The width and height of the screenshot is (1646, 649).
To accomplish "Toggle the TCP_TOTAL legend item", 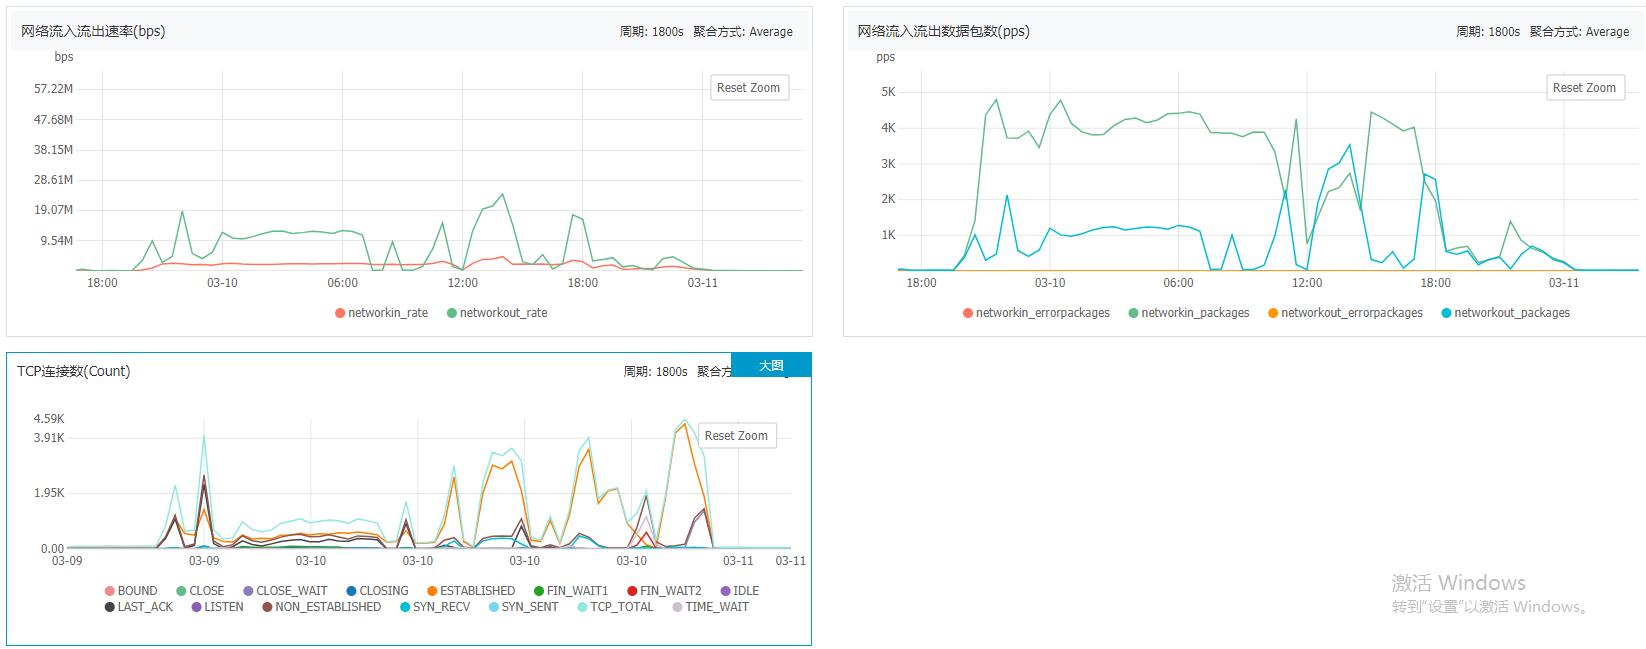I will coord(615,607).
